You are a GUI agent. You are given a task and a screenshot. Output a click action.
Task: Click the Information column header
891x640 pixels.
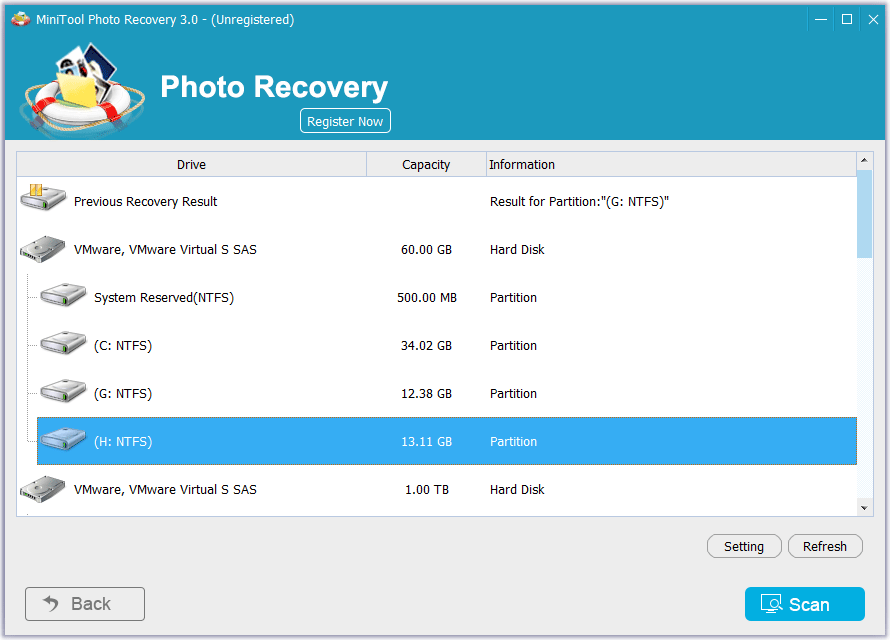pyautogui.click(x=671, y=164)
